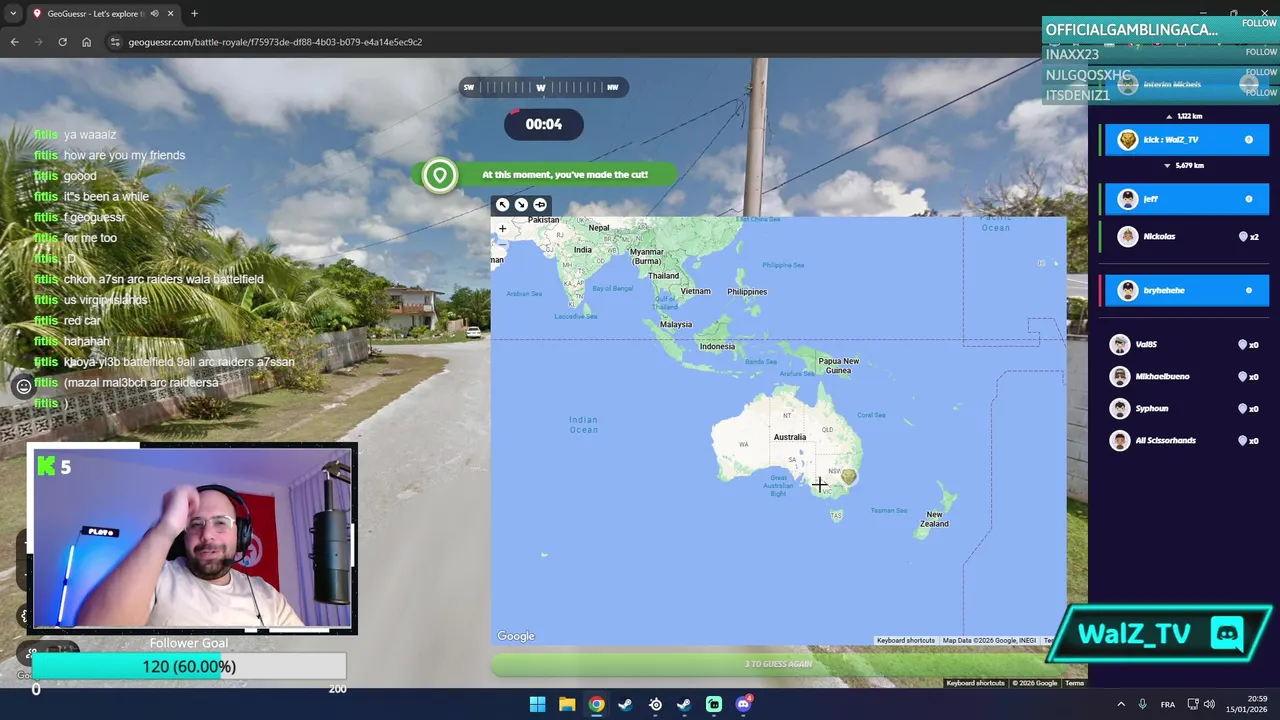Click the Australia label on the map
The width and height of the screenshot is (1280, 720).
click(x=789, y=437)
